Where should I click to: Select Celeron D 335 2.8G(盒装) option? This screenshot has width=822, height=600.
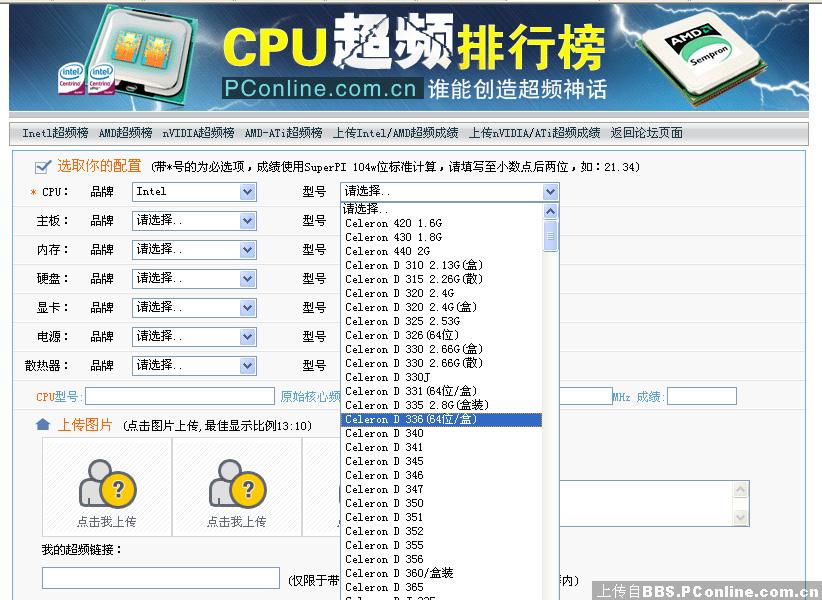(441, 405)
